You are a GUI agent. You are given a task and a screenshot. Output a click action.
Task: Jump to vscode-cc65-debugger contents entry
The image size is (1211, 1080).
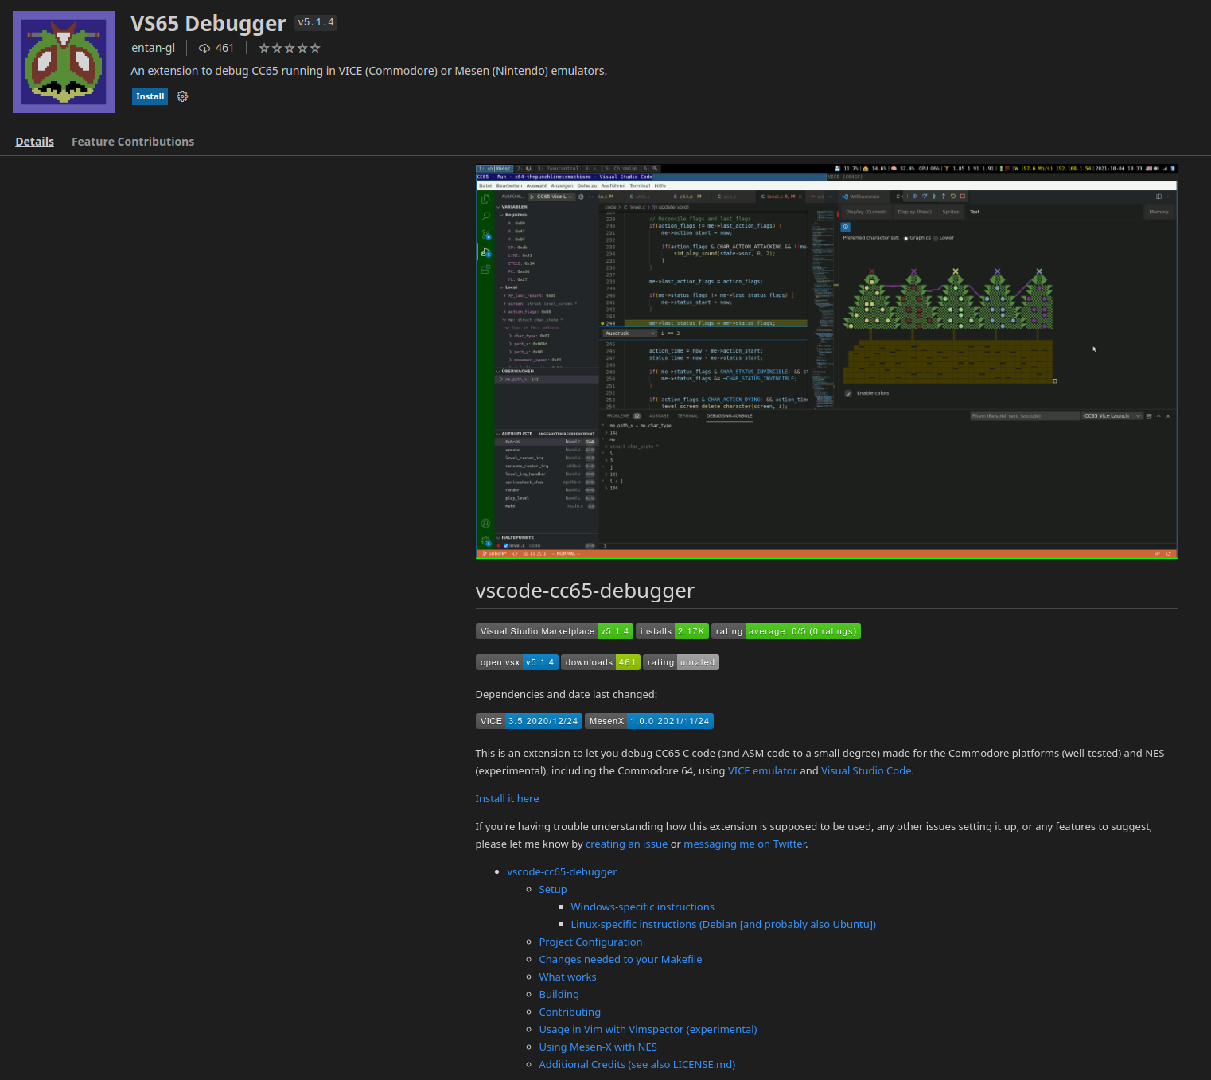tap(561, 872)
